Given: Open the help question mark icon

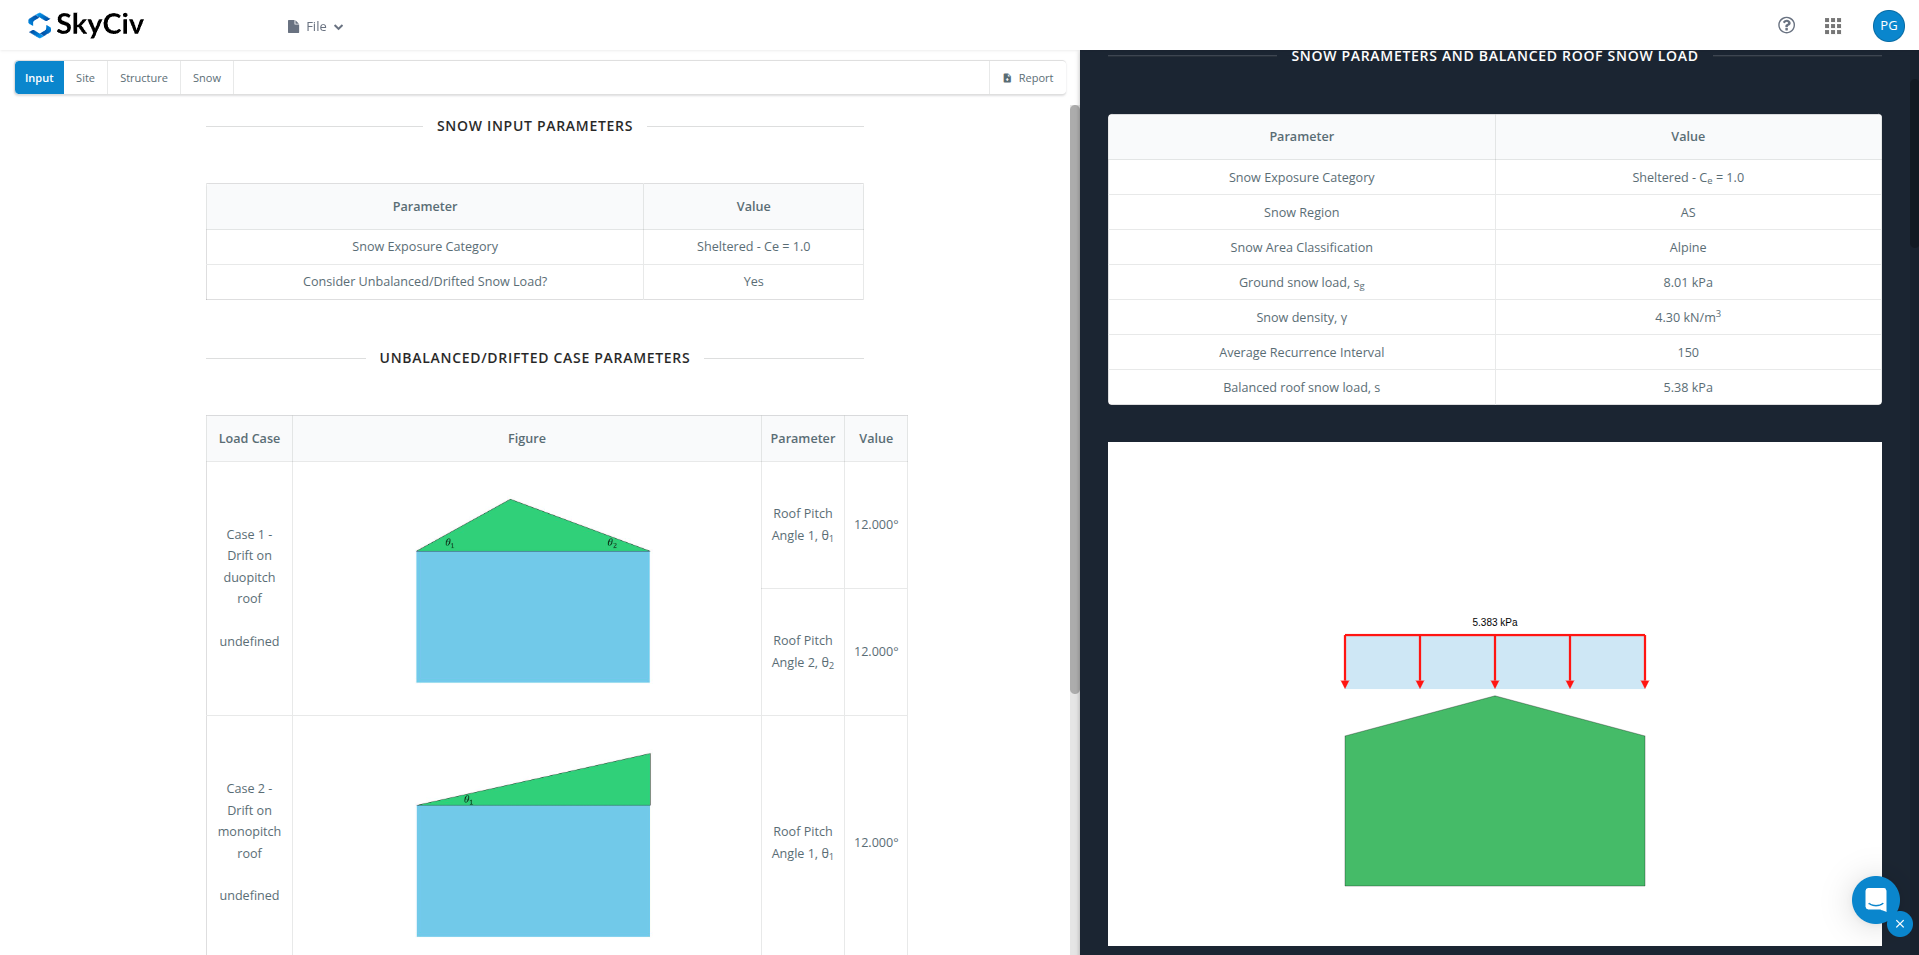Looking at the screenshot, I should tap(1786, 26).
